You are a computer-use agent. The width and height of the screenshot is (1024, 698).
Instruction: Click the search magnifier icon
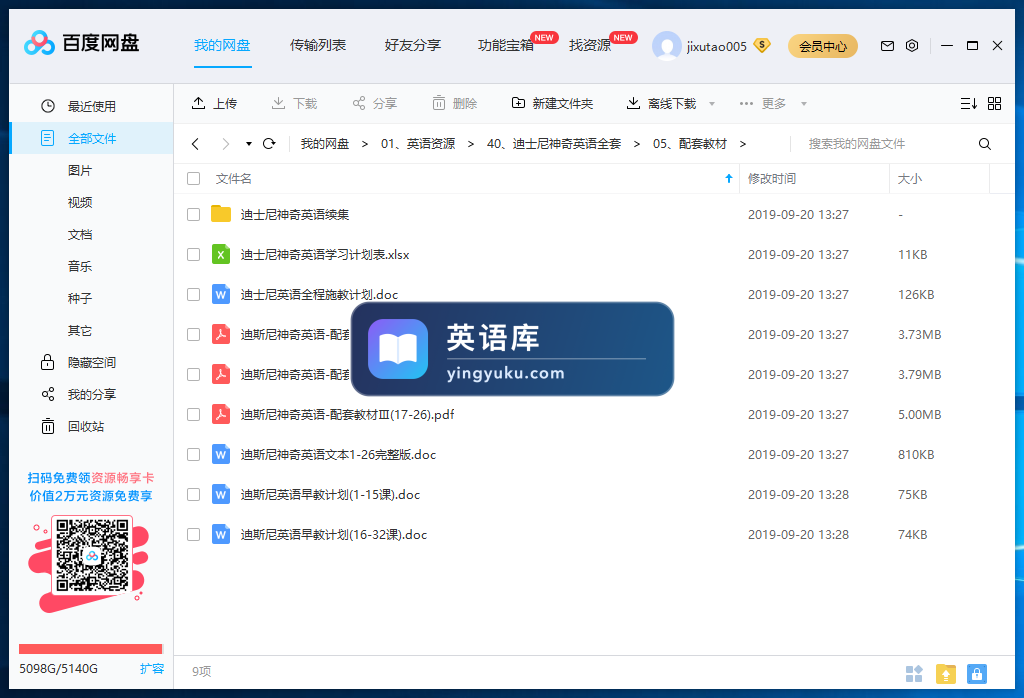click(x=985, y=144)
